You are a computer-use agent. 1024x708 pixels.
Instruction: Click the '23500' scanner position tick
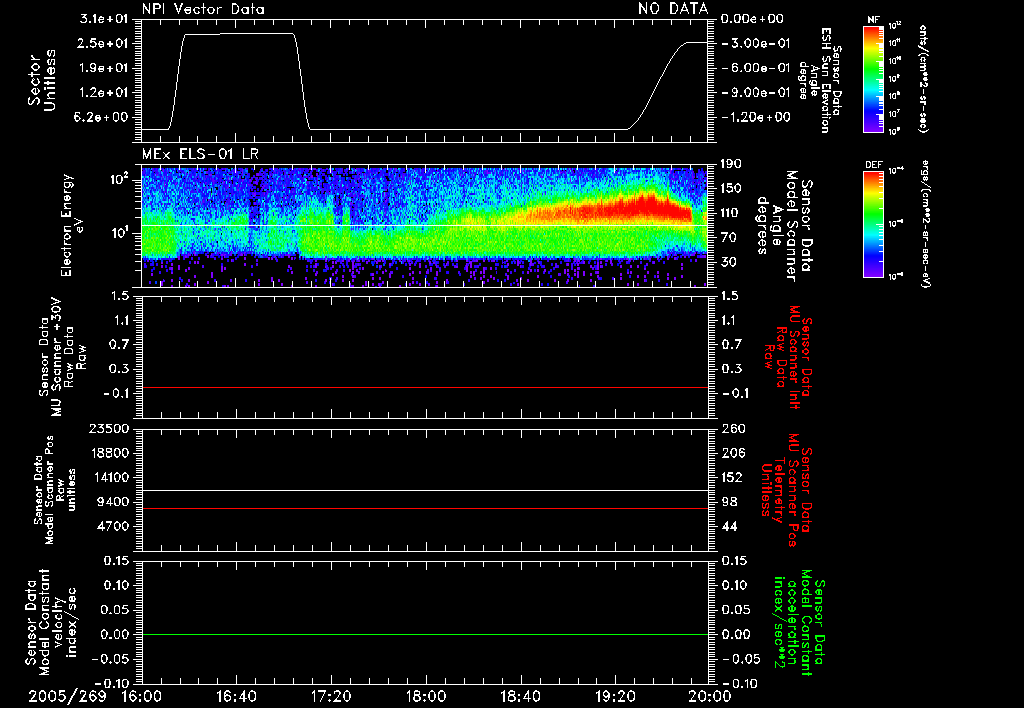point(108,429)
